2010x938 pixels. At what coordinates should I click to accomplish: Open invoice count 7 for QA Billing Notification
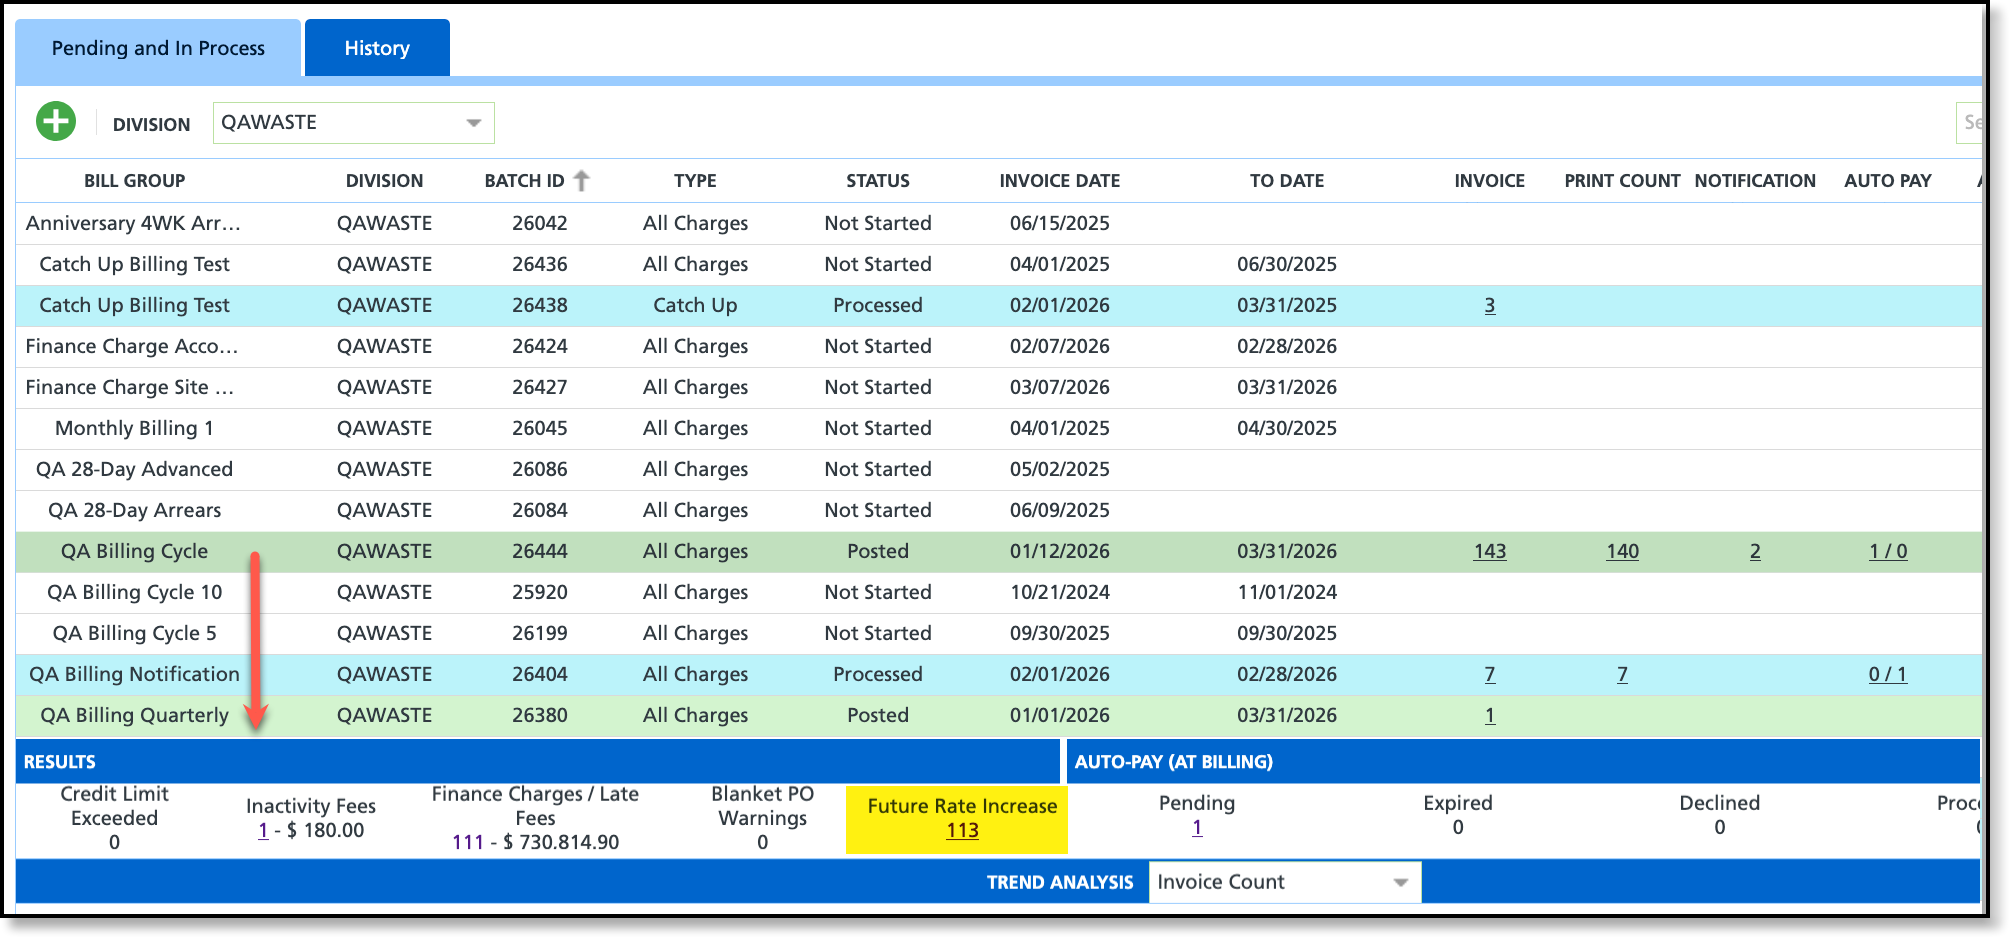coord(1490,675)
